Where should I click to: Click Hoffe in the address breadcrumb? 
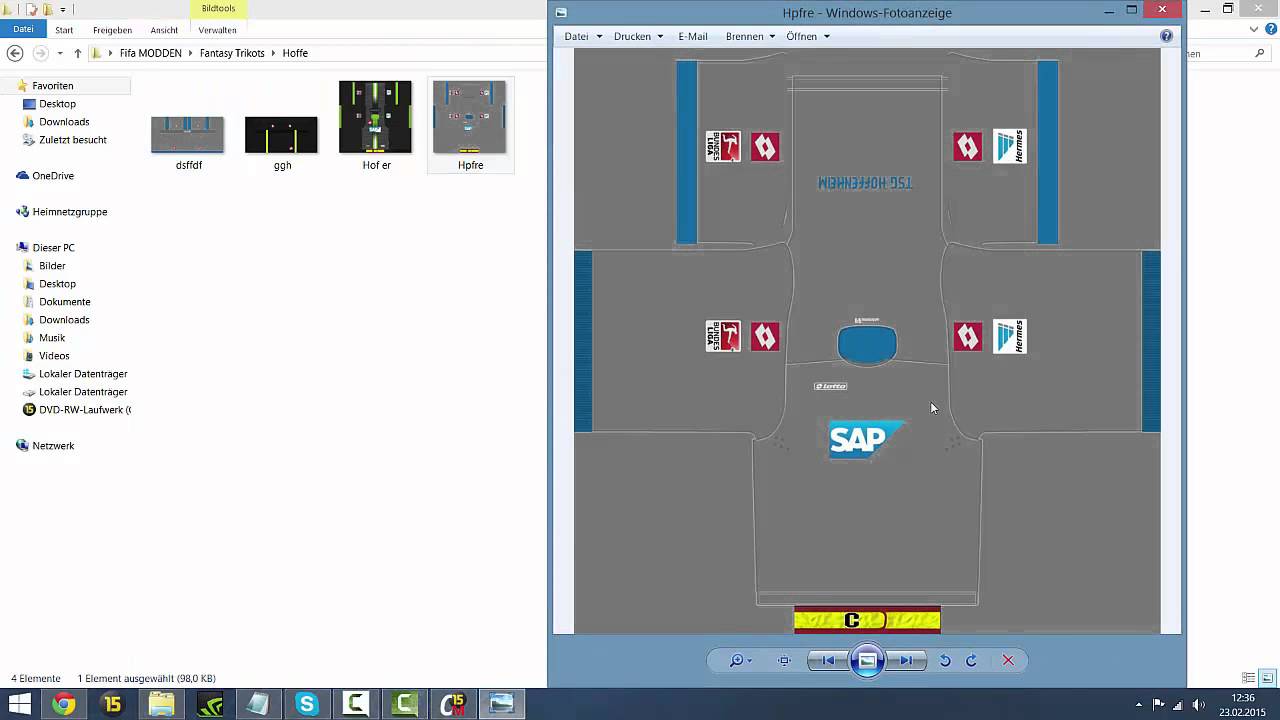(295, 53)
